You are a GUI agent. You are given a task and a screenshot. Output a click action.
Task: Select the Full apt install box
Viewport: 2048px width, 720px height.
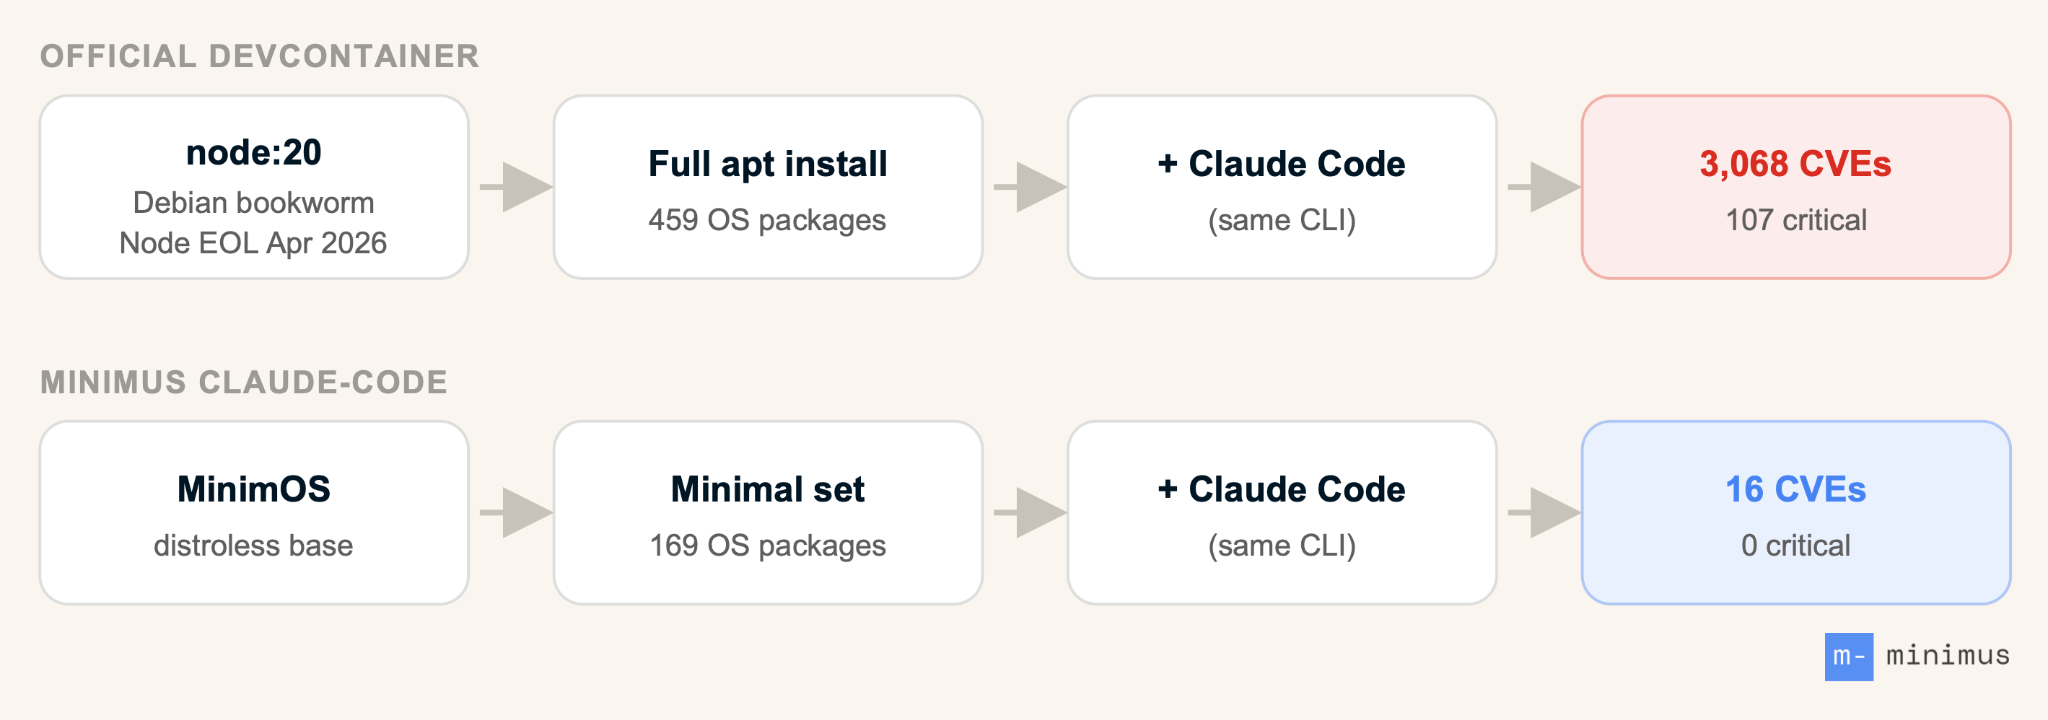(768, 187)
